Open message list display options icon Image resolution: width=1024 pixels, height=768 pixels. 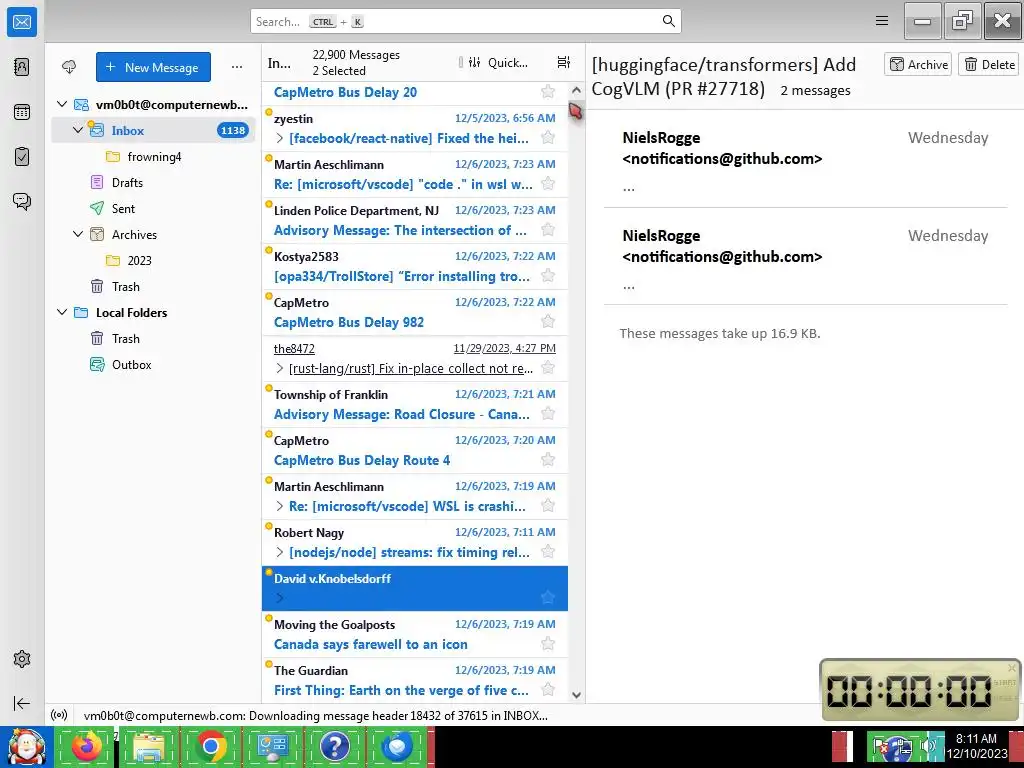564,62
